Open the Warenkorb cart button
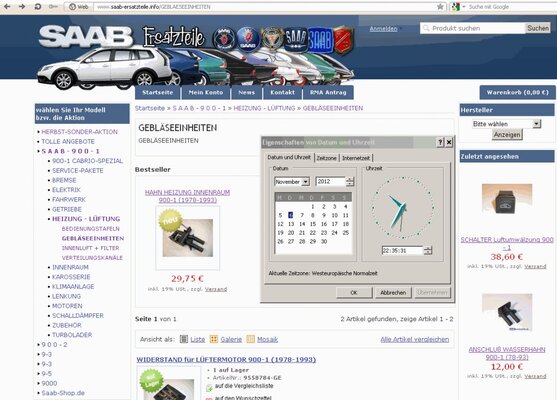The width and height of the screenshot is (557, 400). [518, 92]
